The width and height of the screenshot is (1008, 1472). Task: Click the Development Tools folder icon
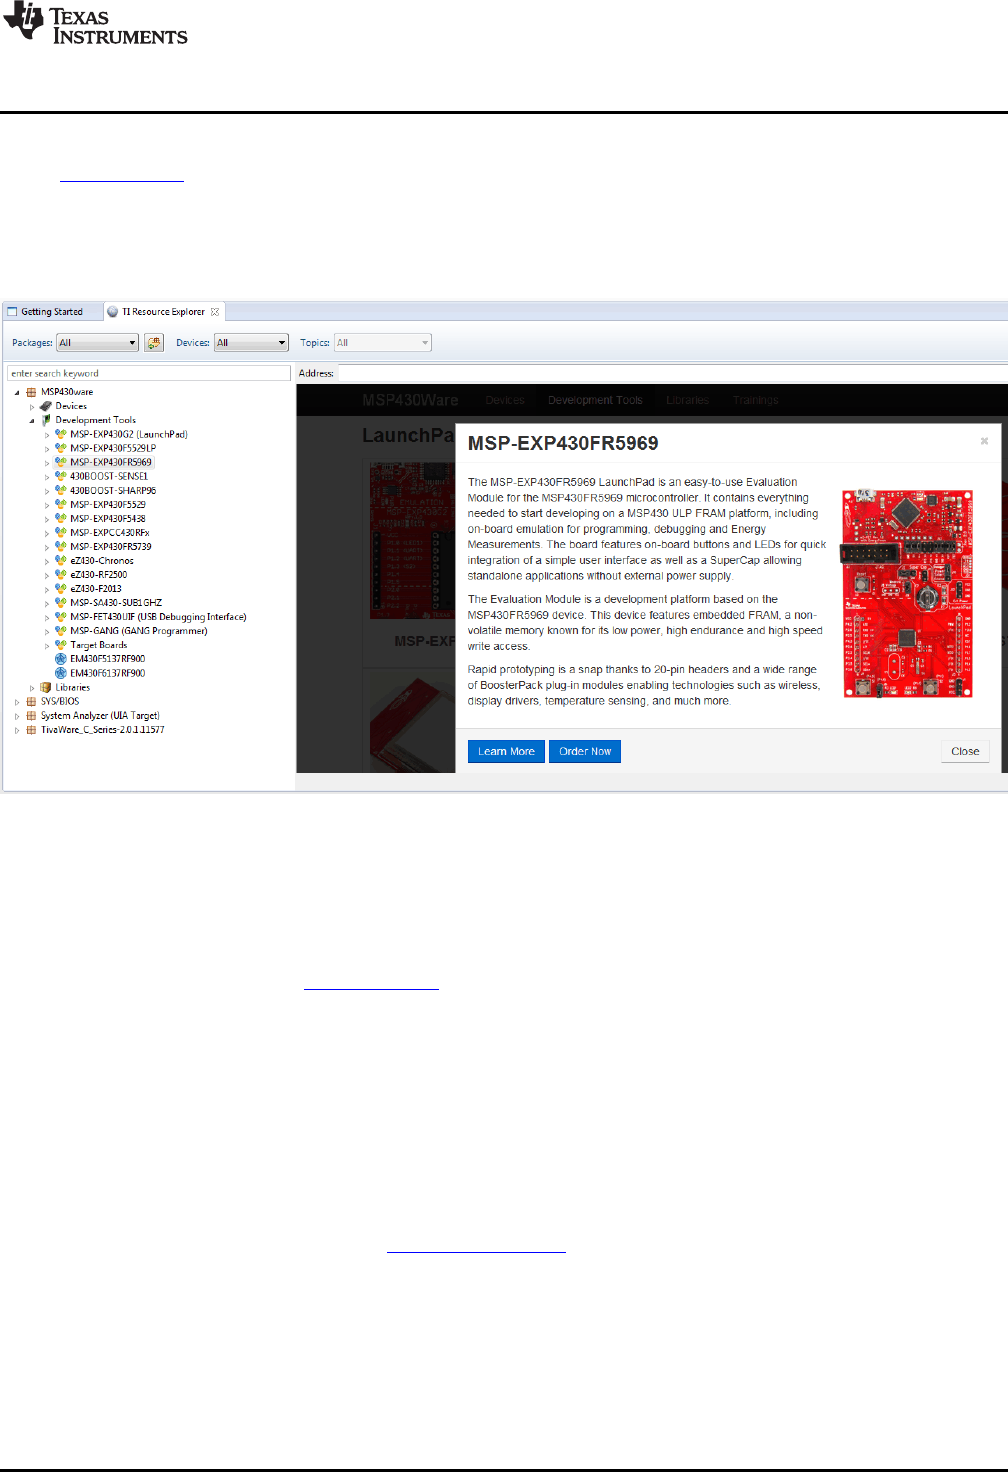coord(46,420)
